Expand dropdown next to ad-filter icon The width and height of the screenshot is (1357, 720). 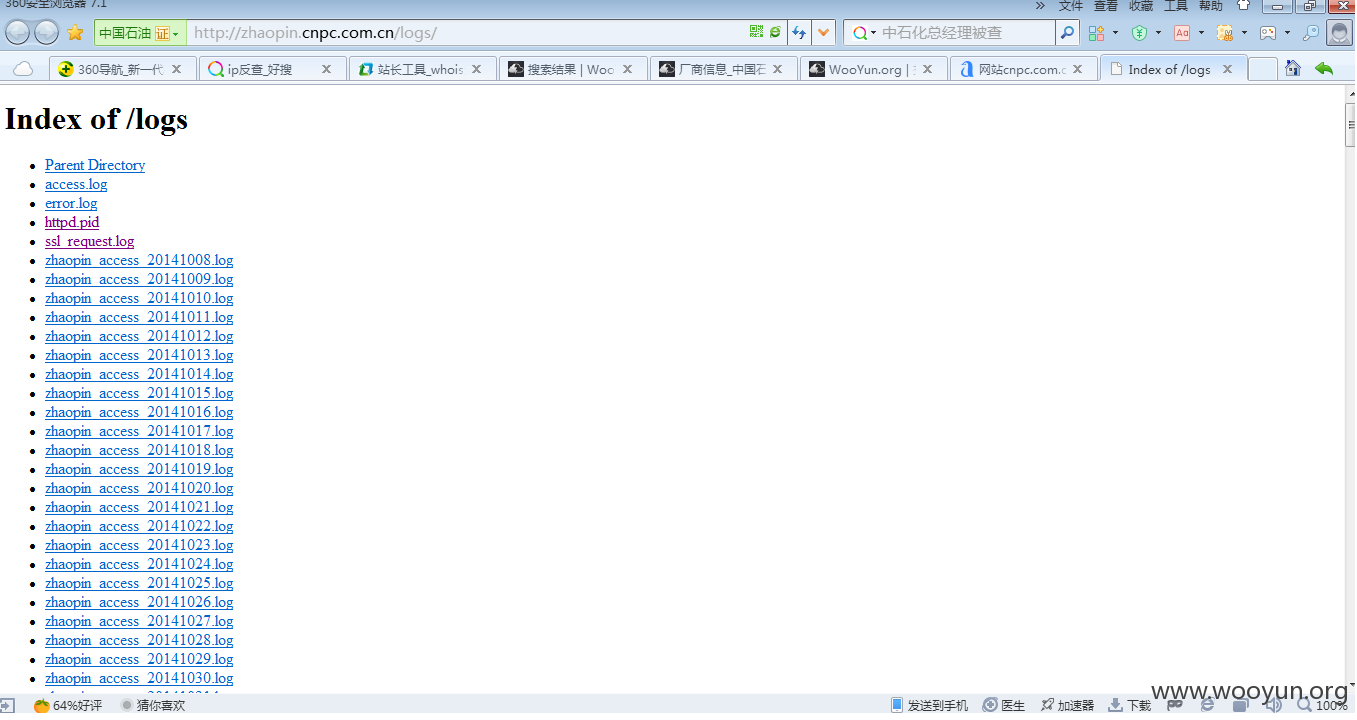click(1244, 33)
